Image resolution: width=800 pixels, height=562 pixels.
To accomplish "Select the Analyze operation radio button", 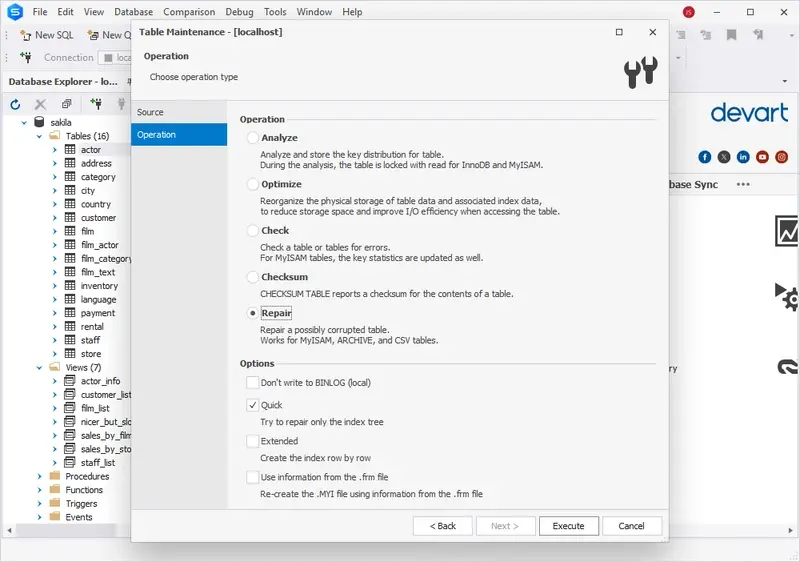I will coord(253,138).
